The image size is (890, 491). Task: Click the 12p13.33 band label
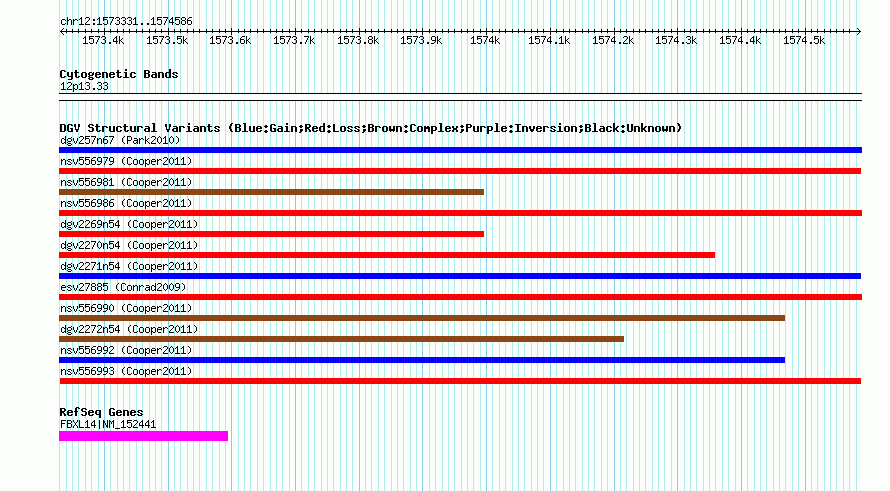pyautogui.click(x=84, y=87)
